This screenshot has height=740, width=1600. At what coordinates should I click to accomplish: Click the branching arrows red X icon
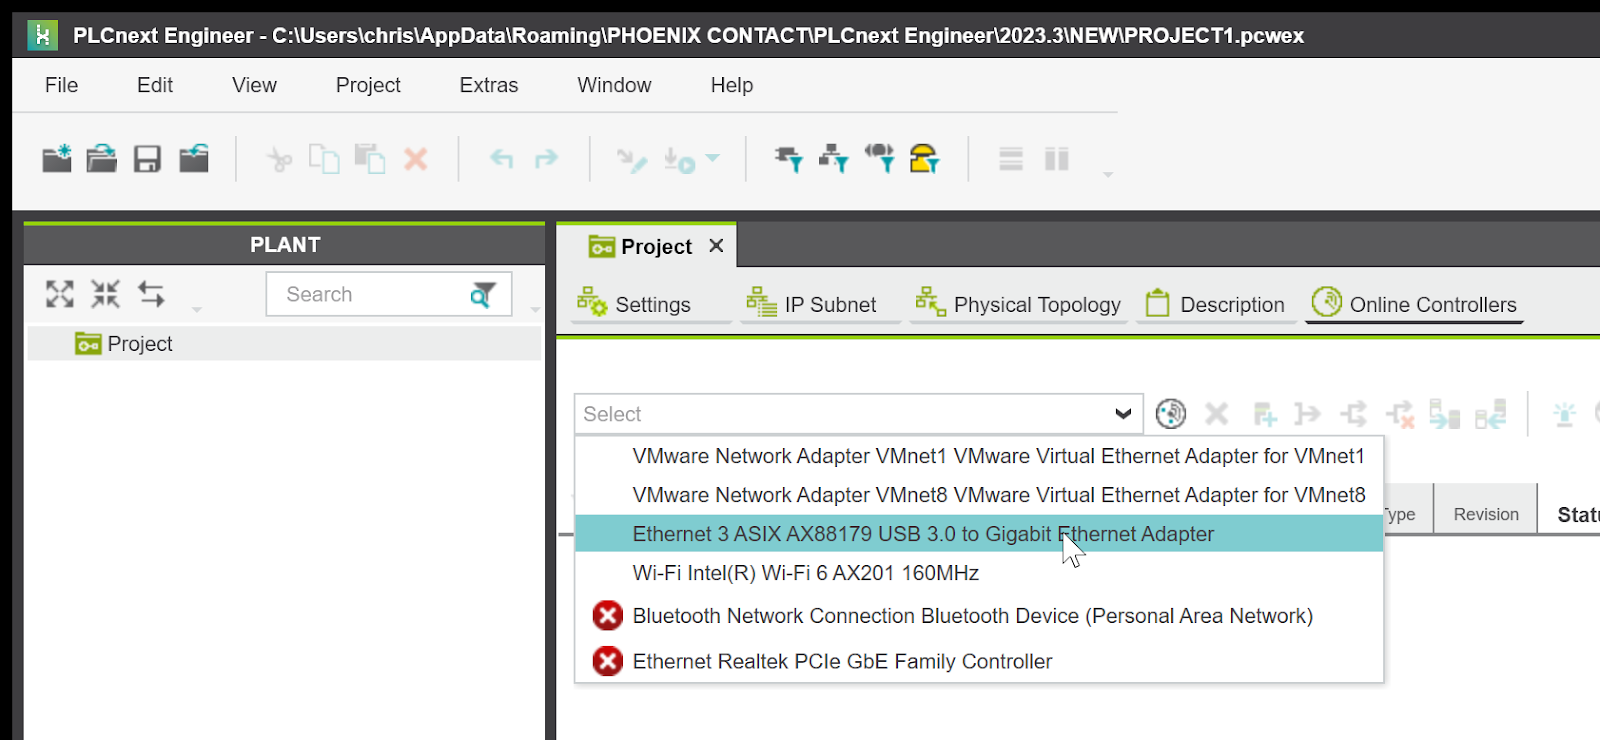tap(1400, 414)
